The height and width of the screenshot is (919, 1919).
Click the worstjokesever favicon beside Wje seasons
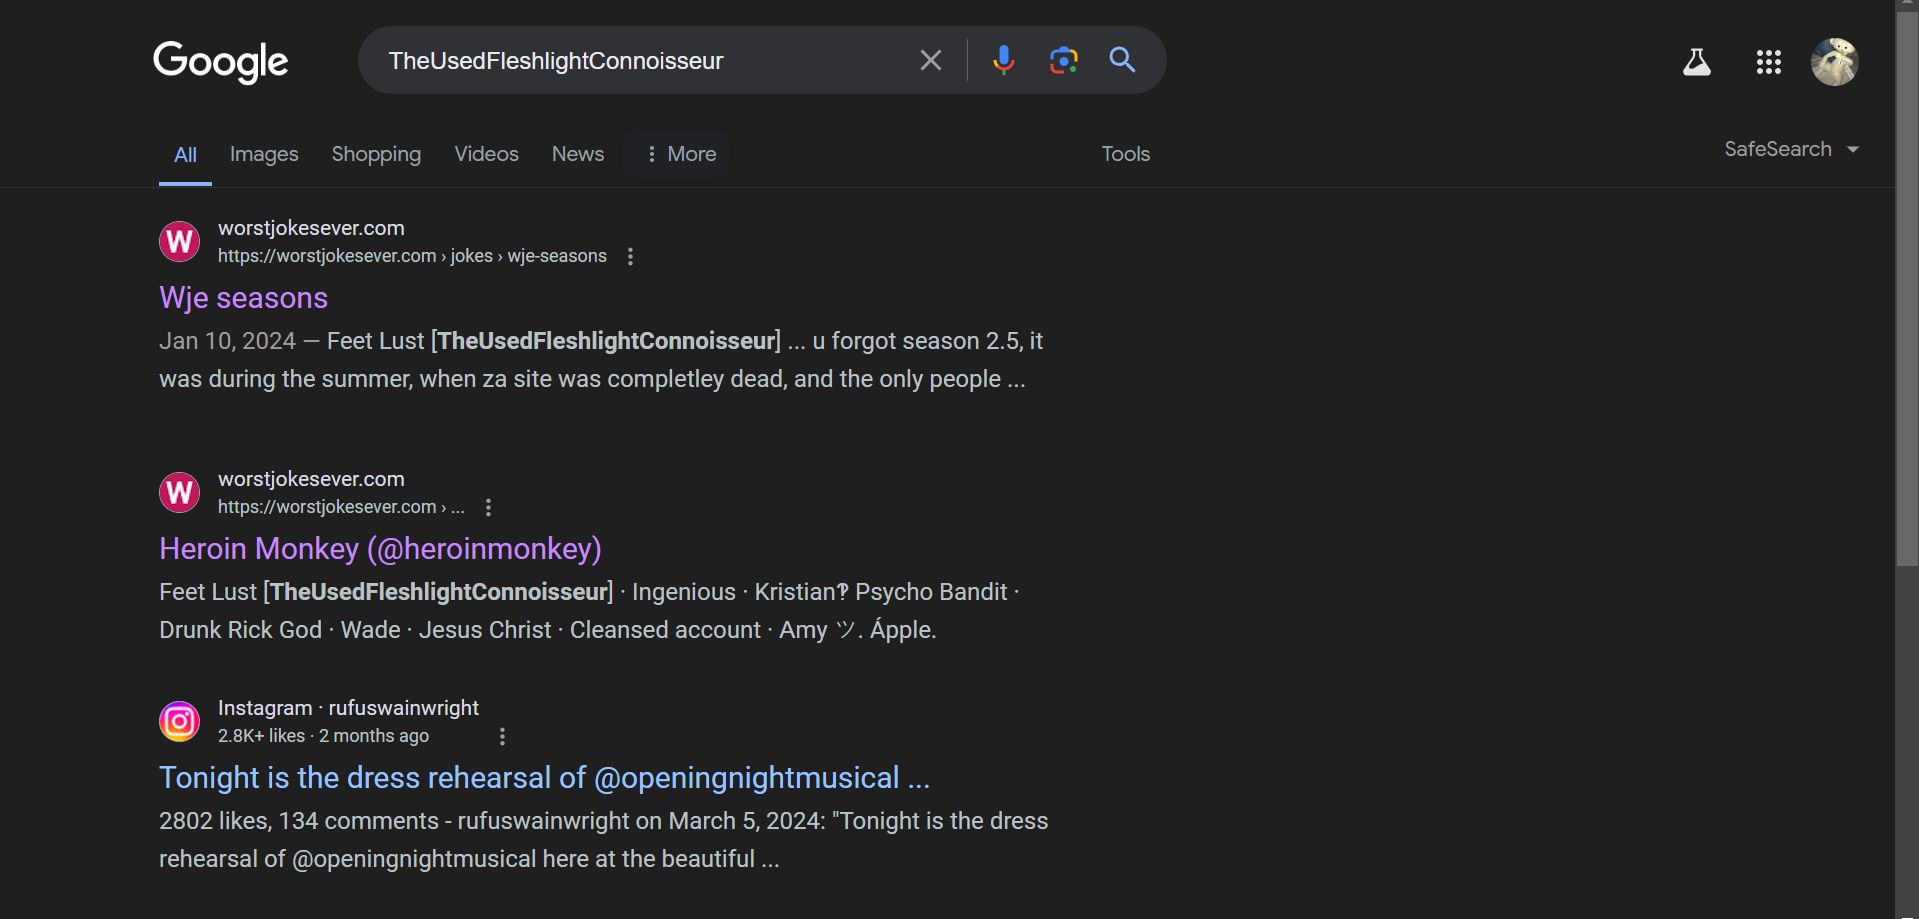(180, 241)
